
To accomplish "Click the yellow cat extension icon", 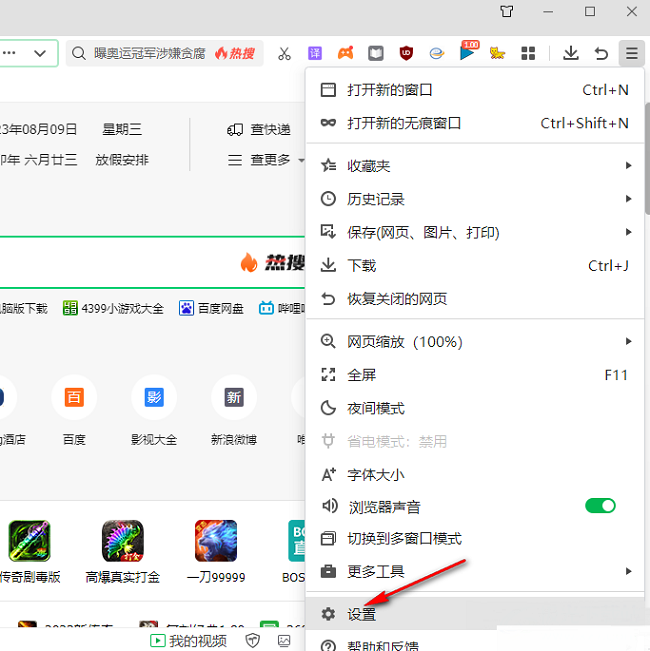I will [497, 53].
